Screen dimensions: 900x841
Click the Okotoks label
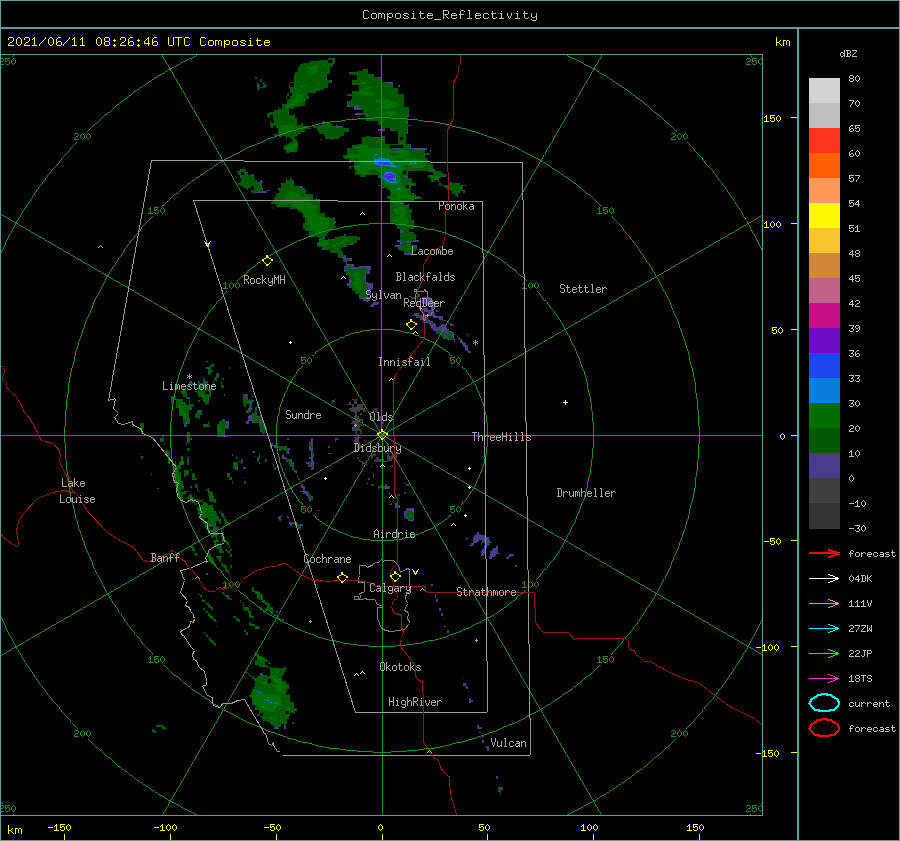[400, 667]
